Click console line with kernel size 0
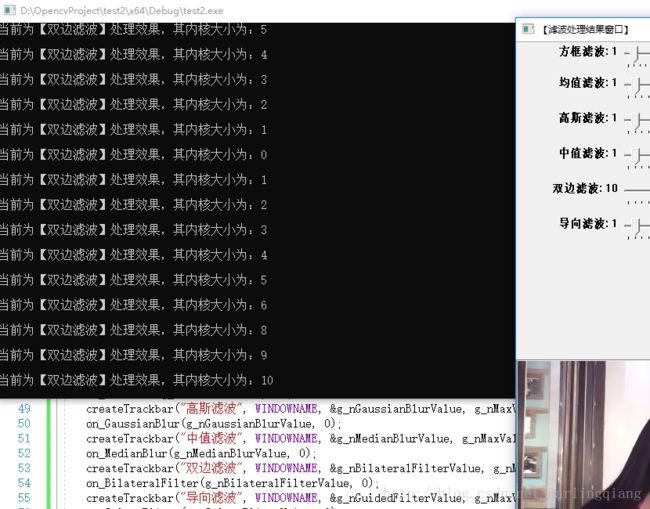This screenshot has width=650, height=509. [x=133, y=155]
